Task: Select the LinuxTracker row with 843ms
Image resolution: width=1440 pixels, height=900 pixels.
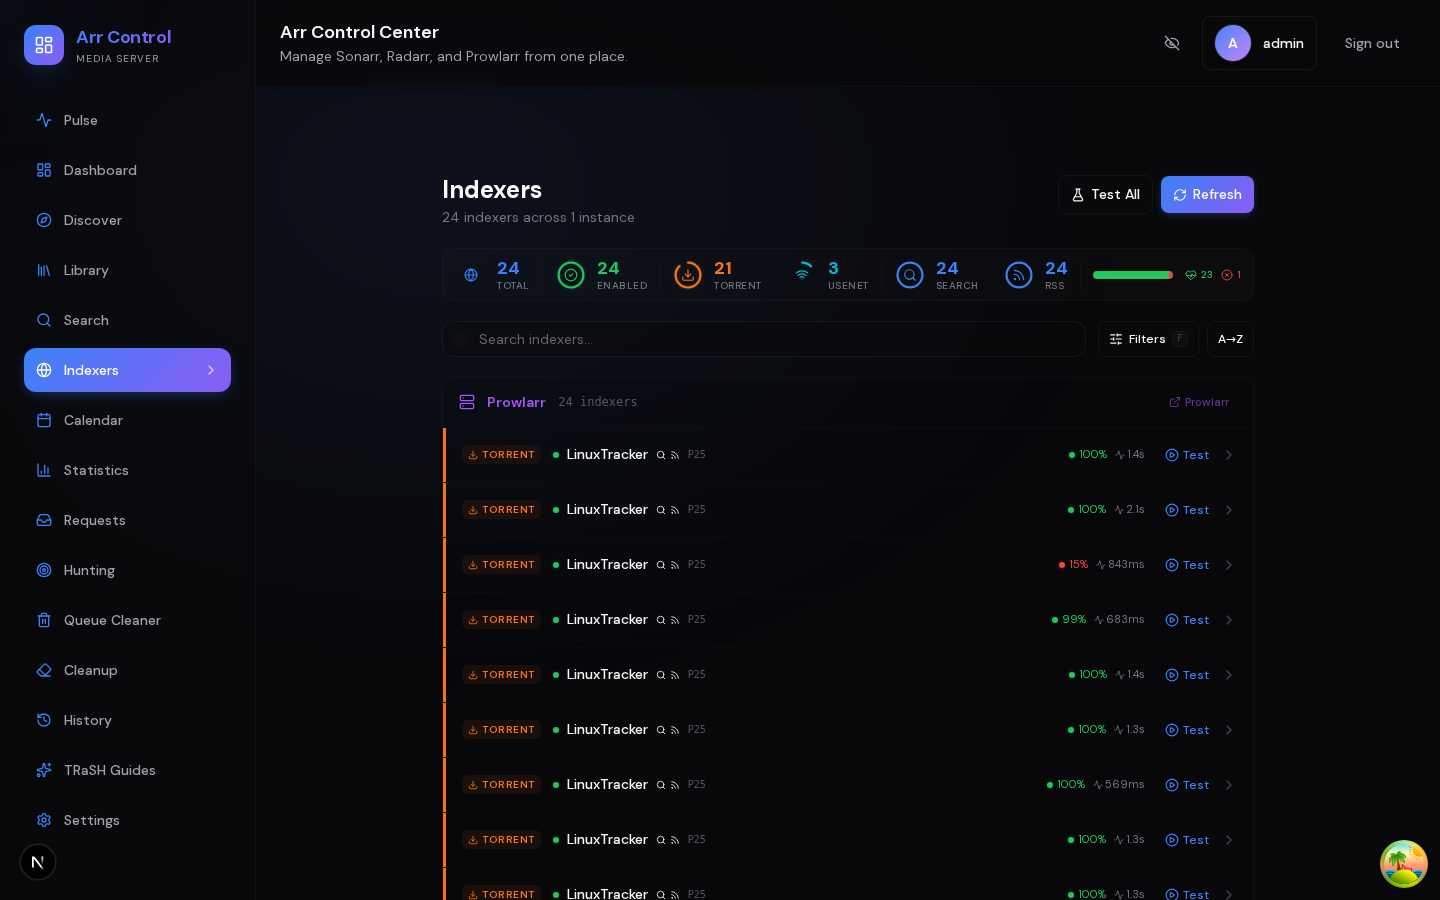Action: (848, 565)
